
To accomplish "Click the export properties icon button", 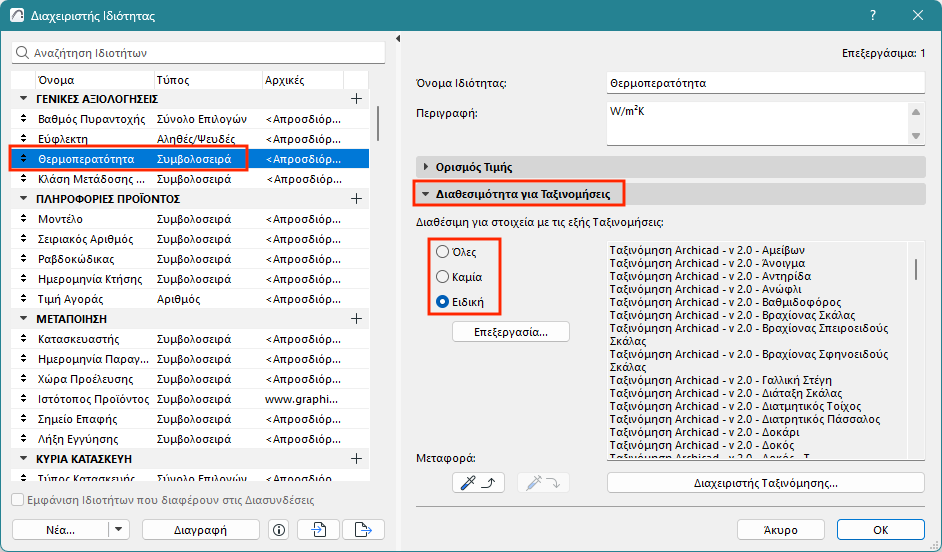I will (x=363, y=530).
